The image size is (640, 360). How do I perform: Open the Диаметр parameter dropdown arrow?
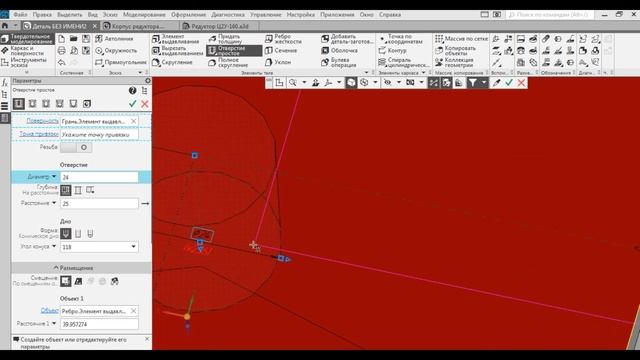click(x=54, y=177)
